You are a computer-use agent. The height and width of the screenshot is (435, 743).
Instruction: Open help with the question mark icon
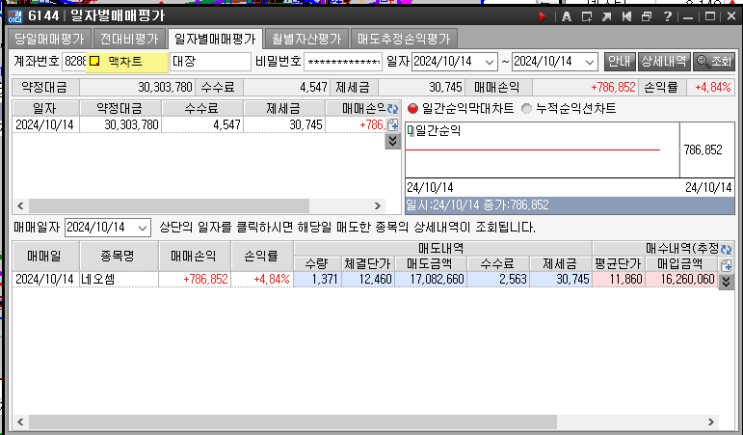(667, 17)
